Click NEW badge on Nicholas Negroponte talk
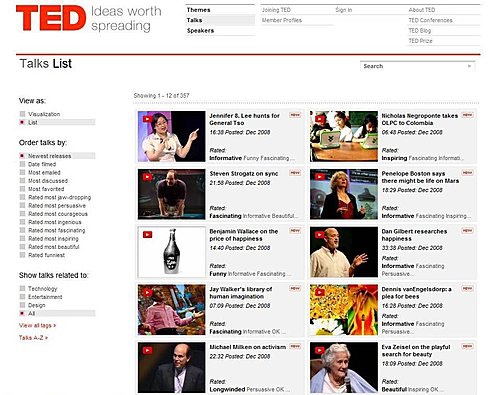The width and height of the screenshot is (500, 395). point(467,115)
